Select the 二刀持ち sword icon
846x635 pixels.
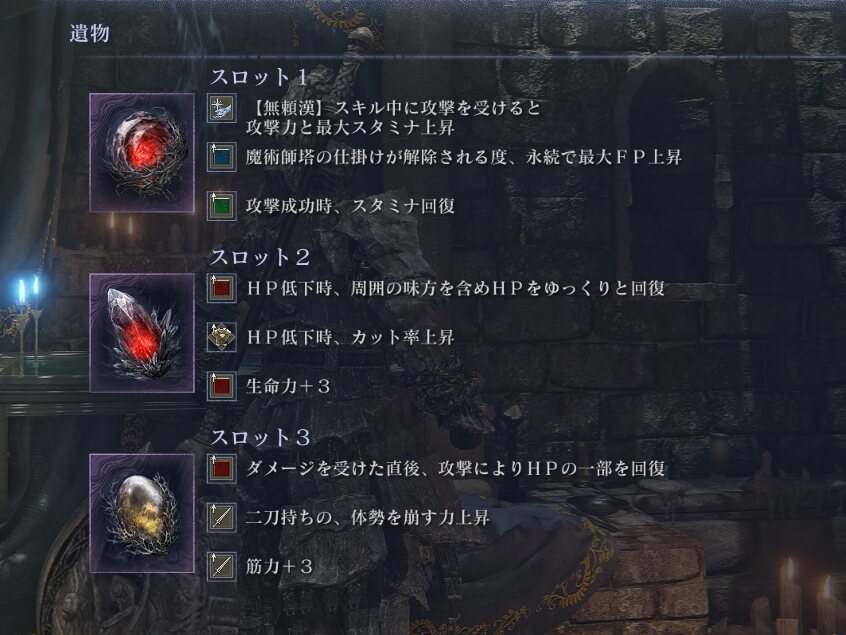(221, 517)
